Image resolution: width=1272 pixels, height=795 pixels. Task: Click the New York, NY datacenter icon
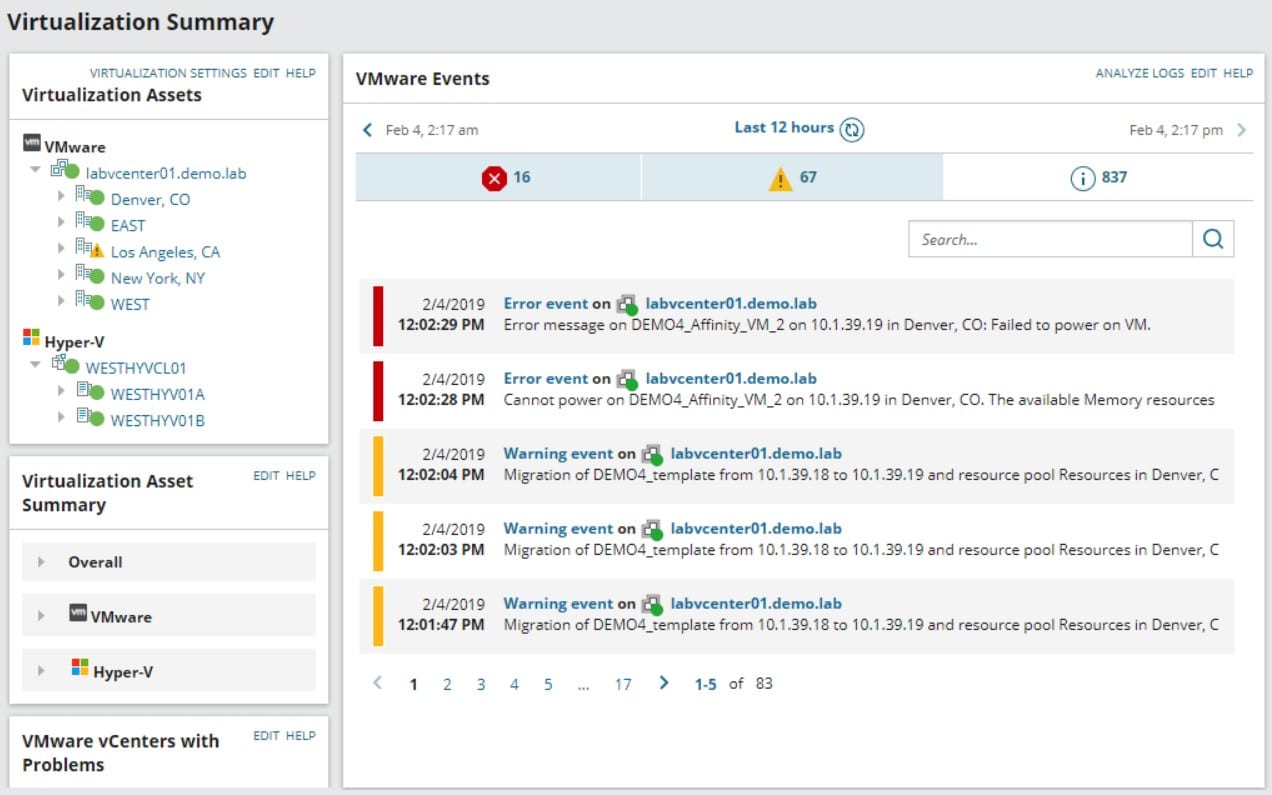[x=90, y=275]
